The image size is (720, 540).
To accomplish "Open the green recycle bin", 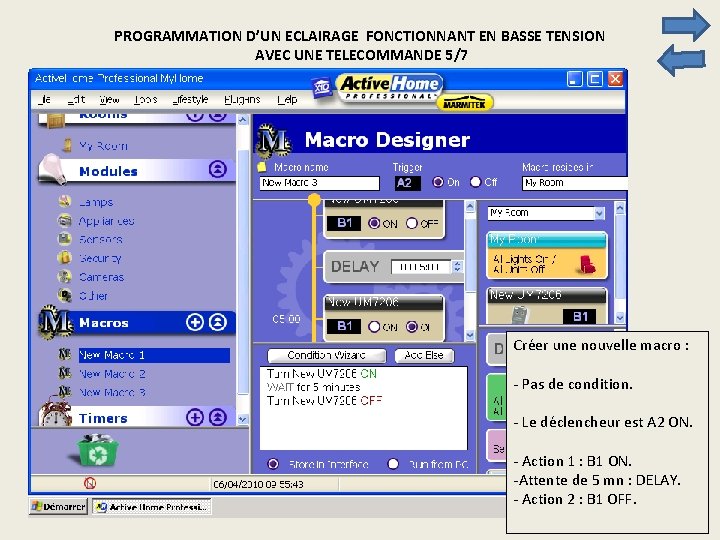I will pos(96,450).
